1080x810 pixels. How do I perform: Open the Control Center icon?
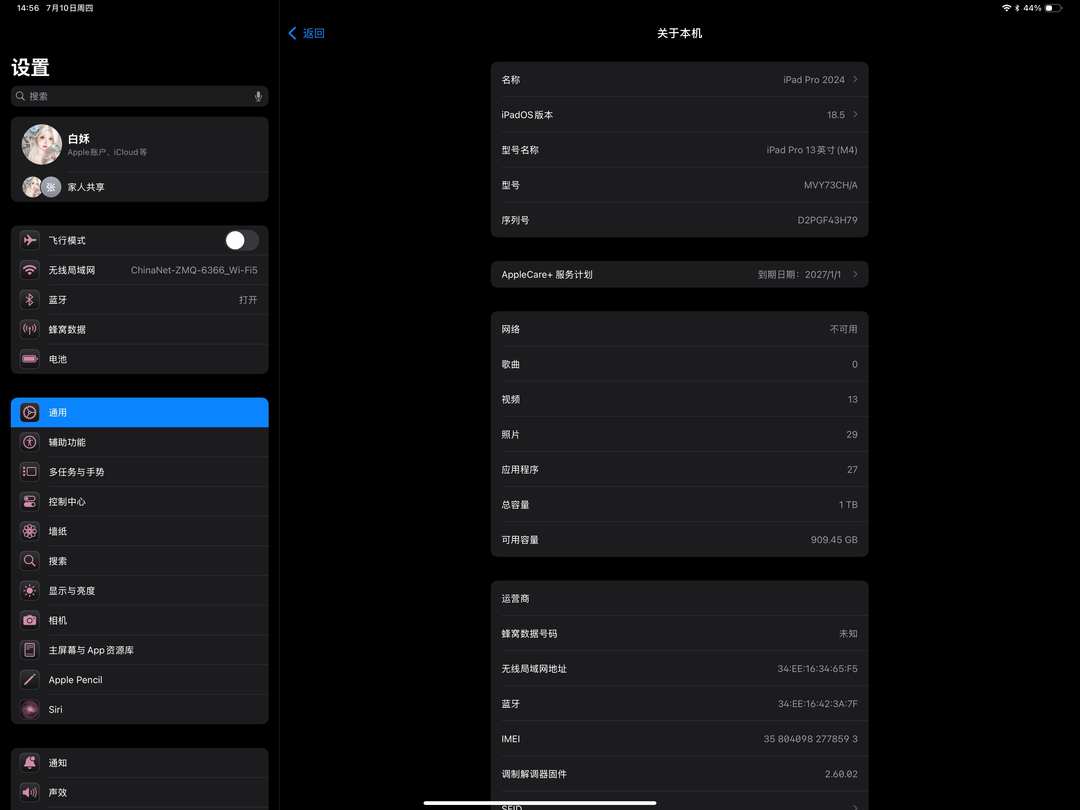tap(30, 501)
